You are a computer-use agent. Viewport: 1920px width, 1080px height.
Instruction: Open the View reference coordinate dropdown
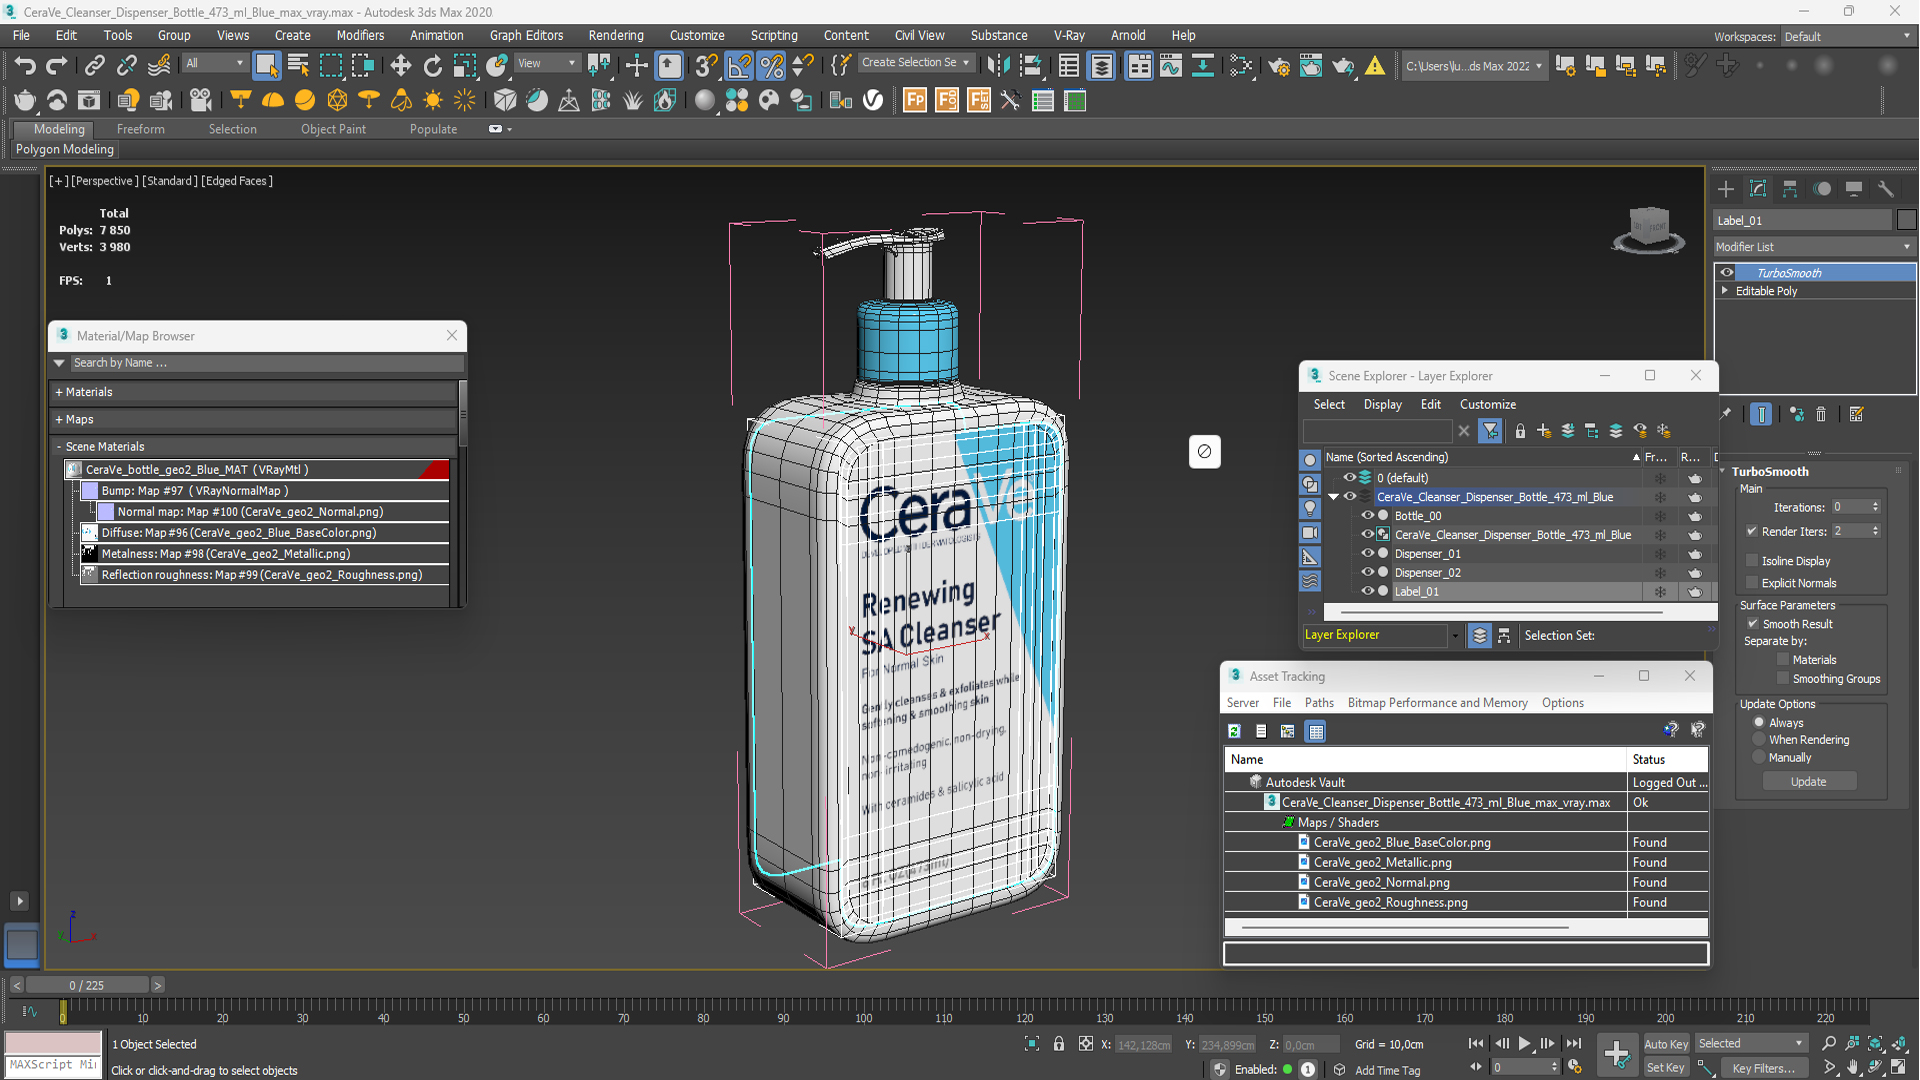[547, 63]
